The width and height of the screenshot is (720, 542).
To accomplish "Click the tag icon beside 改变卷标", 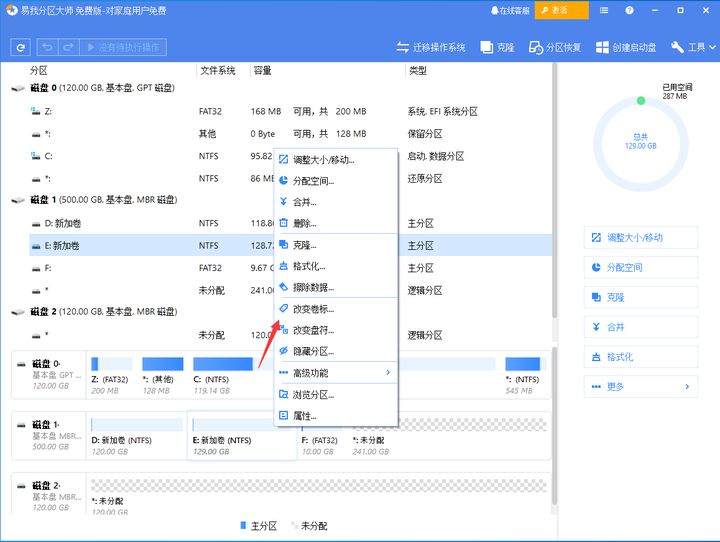I will 284,308.
